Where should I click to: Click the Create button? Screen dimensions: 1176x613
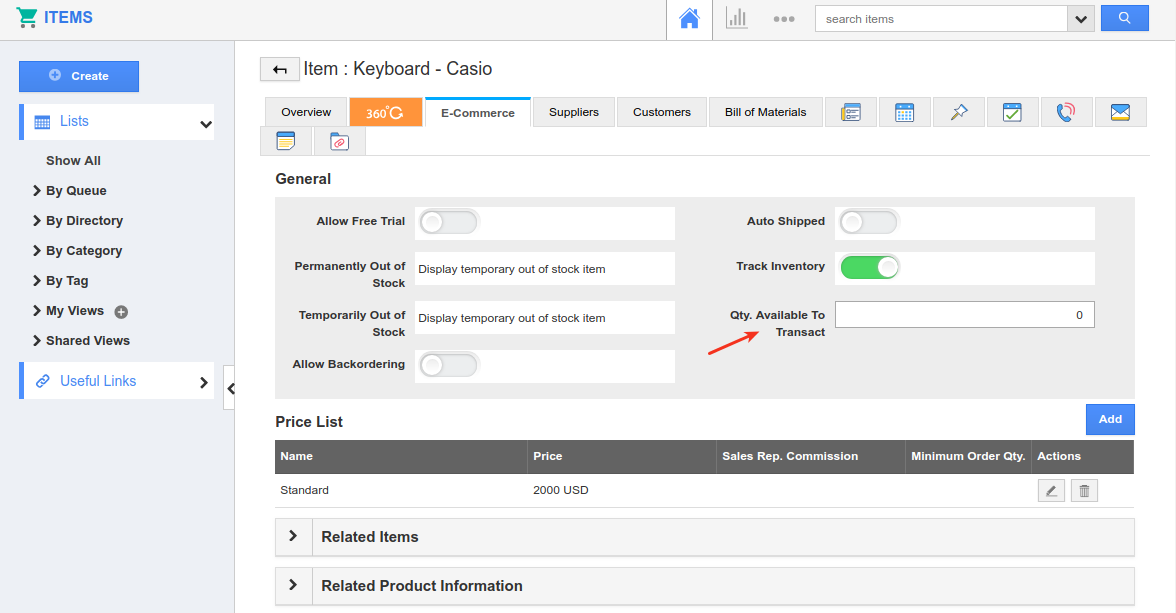point(79,77)
